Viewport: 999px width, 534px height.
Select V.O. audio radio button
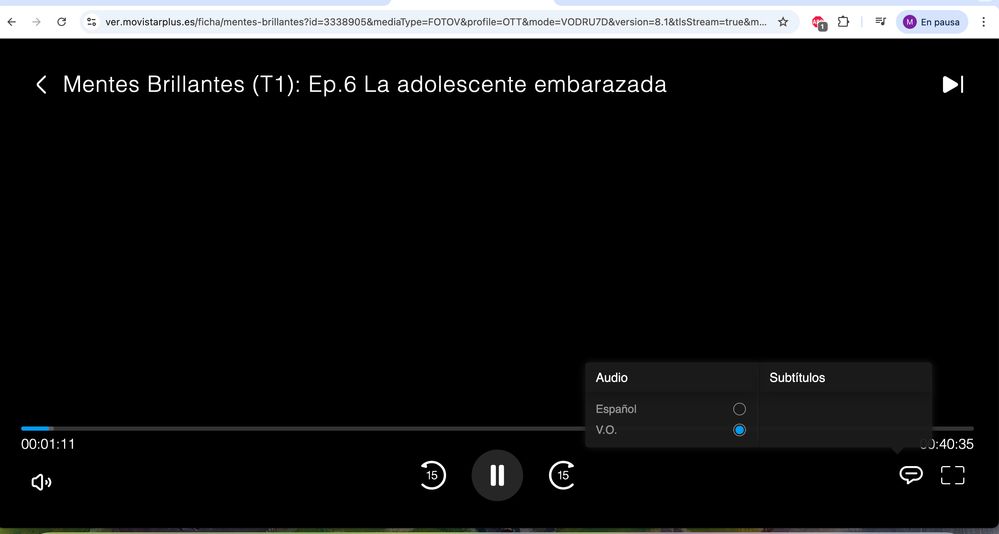pos(739,430)
